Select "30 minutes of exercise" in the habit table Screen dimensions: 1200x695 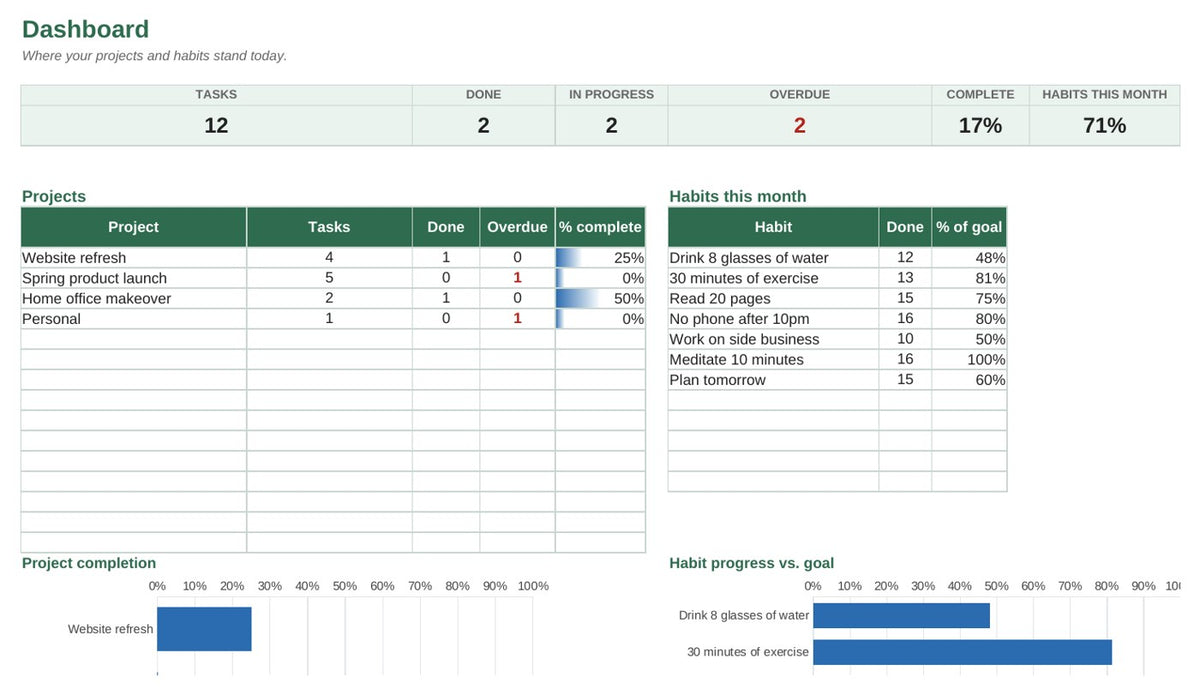[x=773, y=278]
